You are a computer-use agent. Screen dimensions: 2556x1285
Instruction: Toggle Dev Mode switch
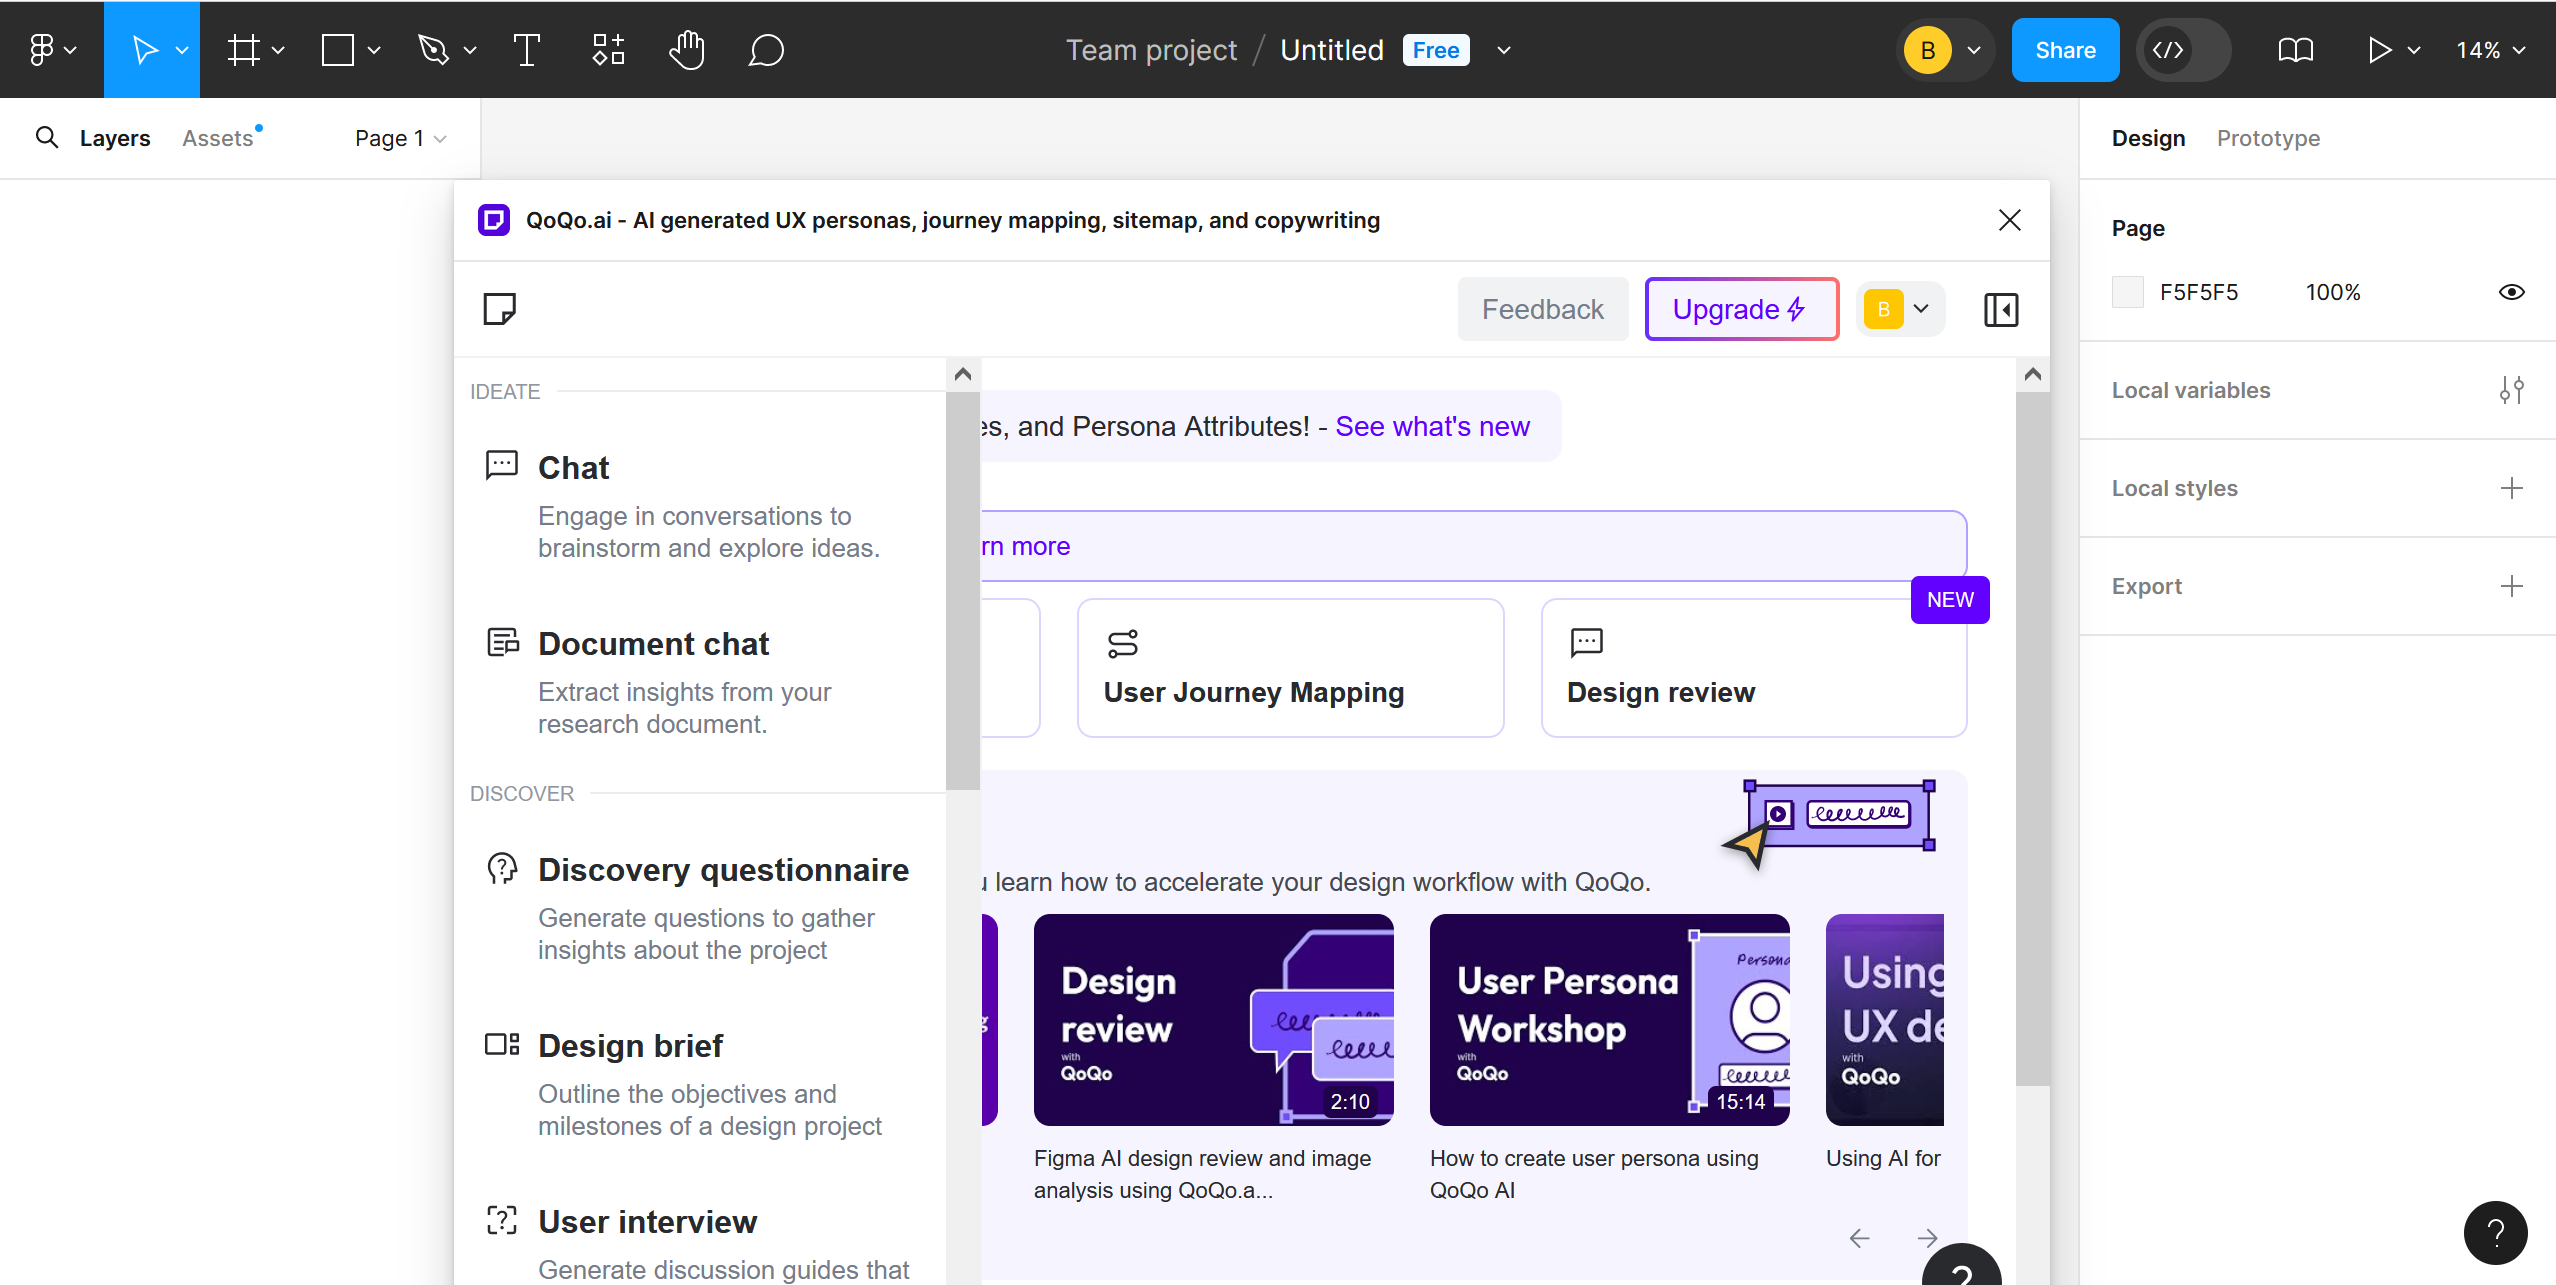point(2183,50)
